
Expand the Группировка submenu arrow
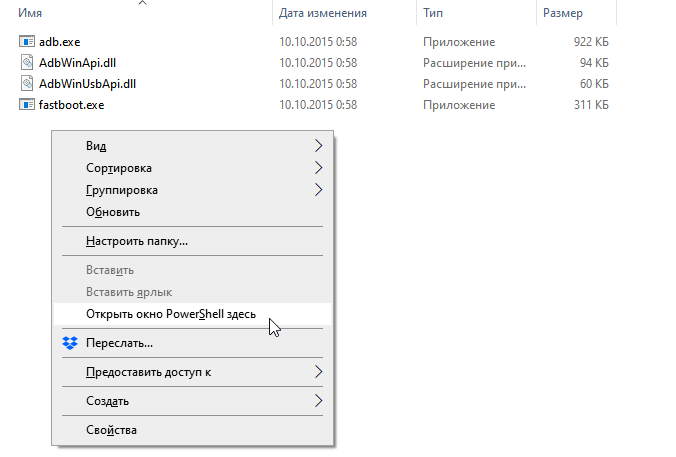click(x=318, y=190)
